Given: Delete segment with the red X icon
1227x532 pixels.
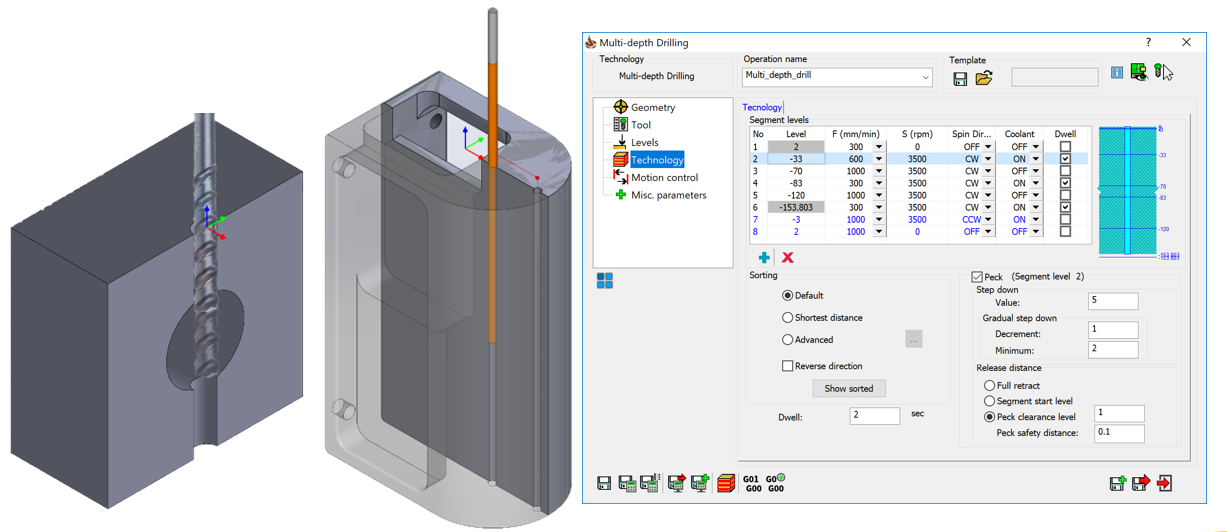Looking at the screenshot, I should (788, 258).
